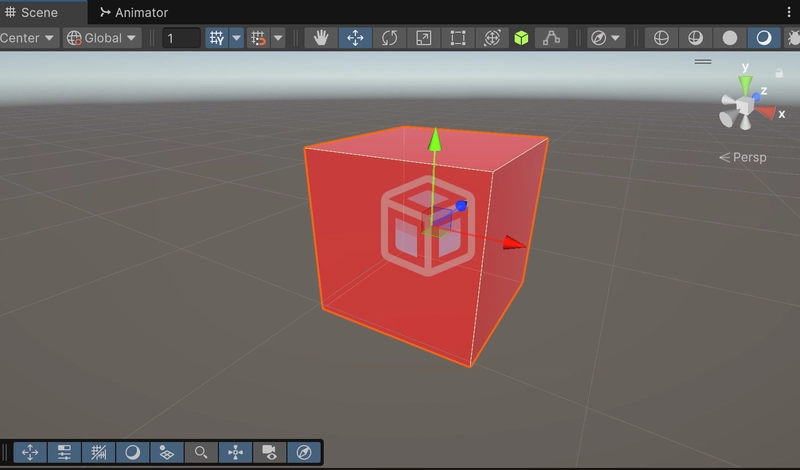This screenshot has width=800, height=470.
Task: Select the combined Transform tool
Action: (492, 38)
